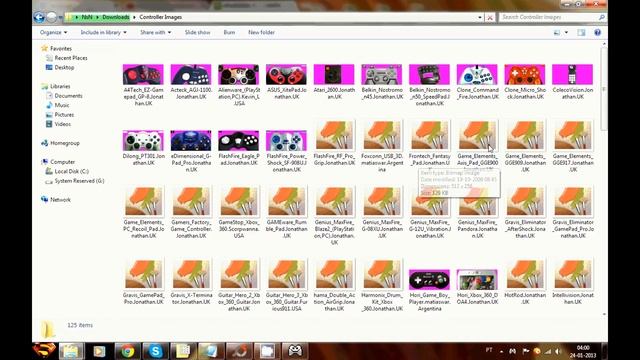This screenshot has height=360, width=640.
Task: Create a New folder
Action: (261, 32)
